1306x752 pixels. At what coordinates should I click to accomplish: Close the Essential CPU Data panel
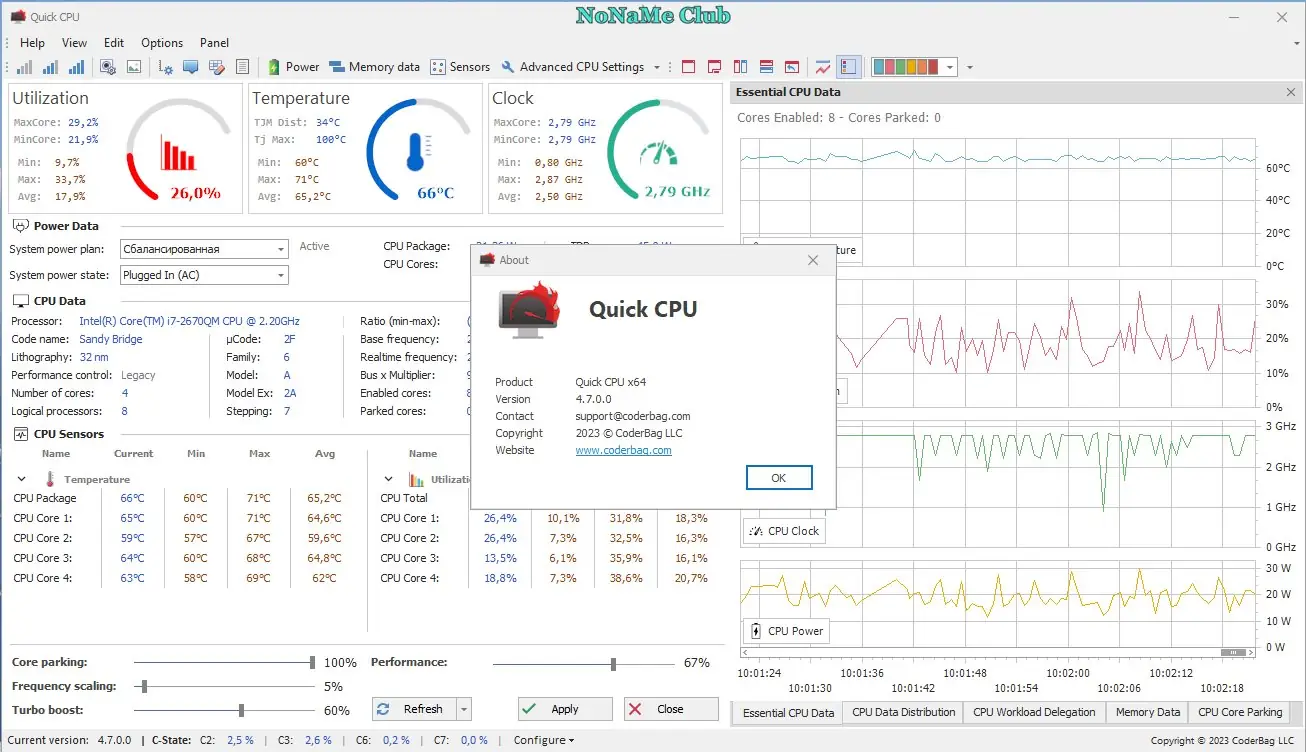click(x=1291, y=92)
